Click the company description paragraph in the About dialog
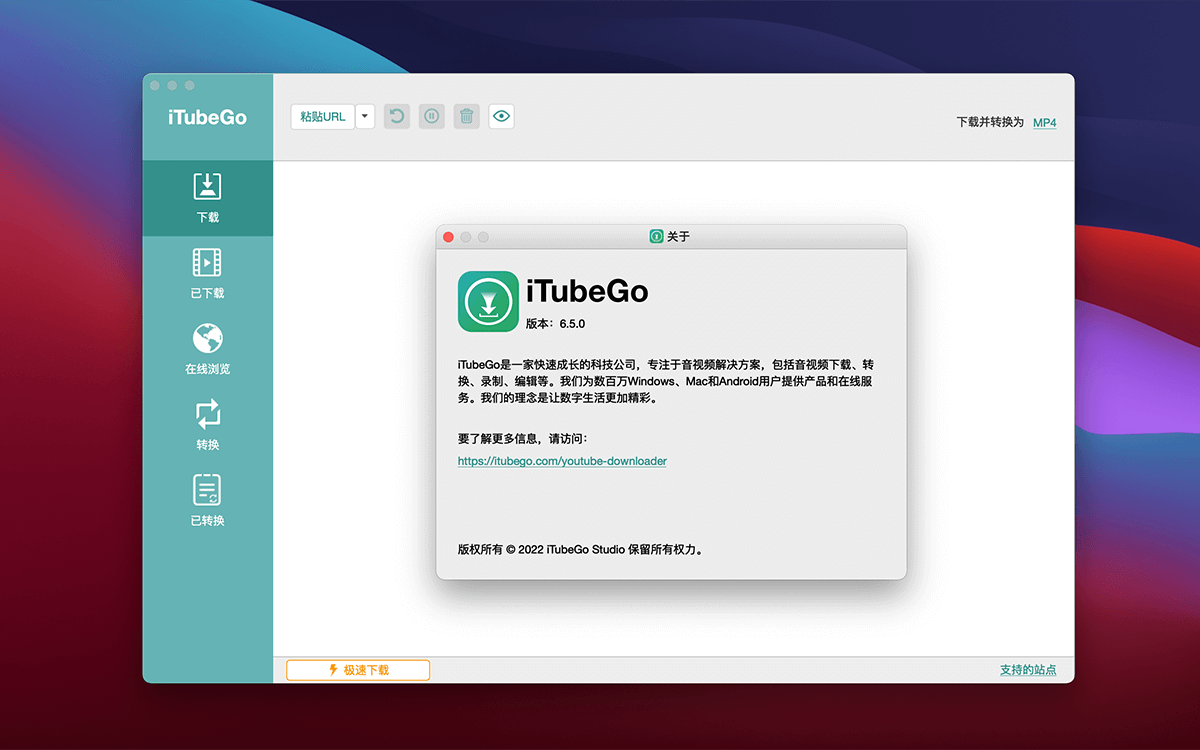Viewport: 1200px width, 750px height. pos(667,381)
